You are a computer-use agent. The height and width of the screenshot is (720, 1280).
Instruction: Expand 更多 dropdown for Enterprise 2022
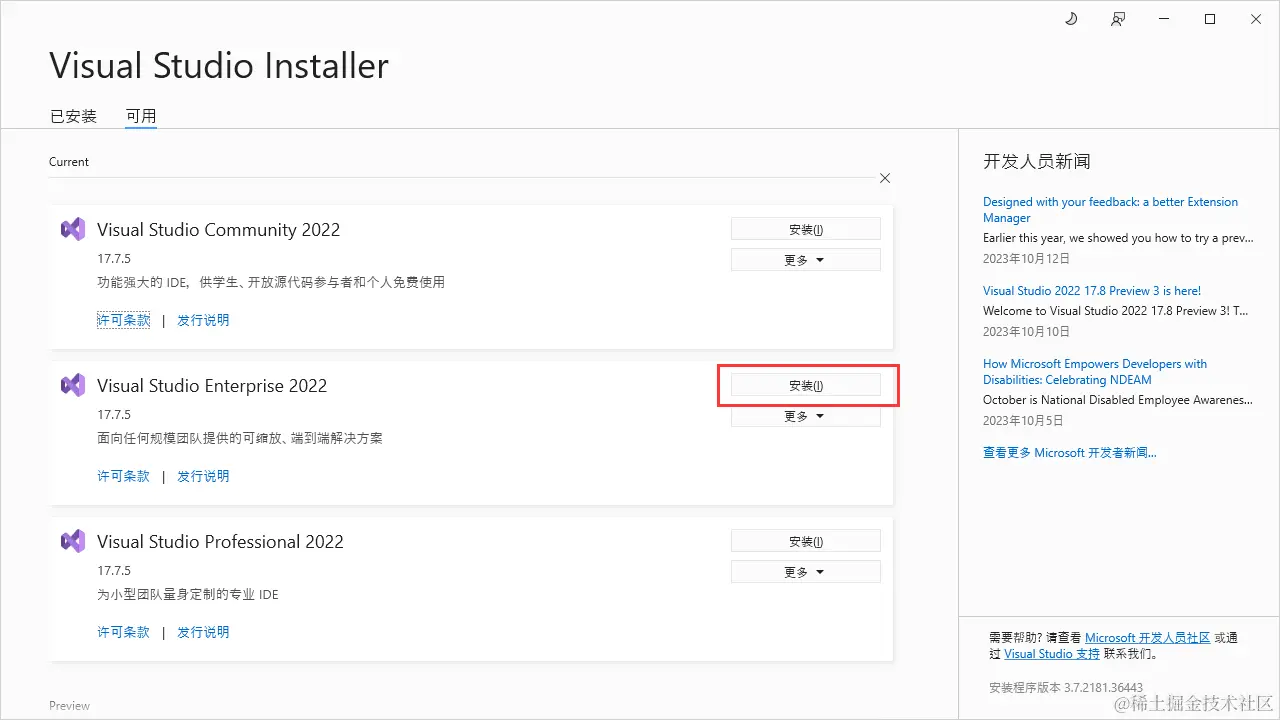[x=806, y=416]
